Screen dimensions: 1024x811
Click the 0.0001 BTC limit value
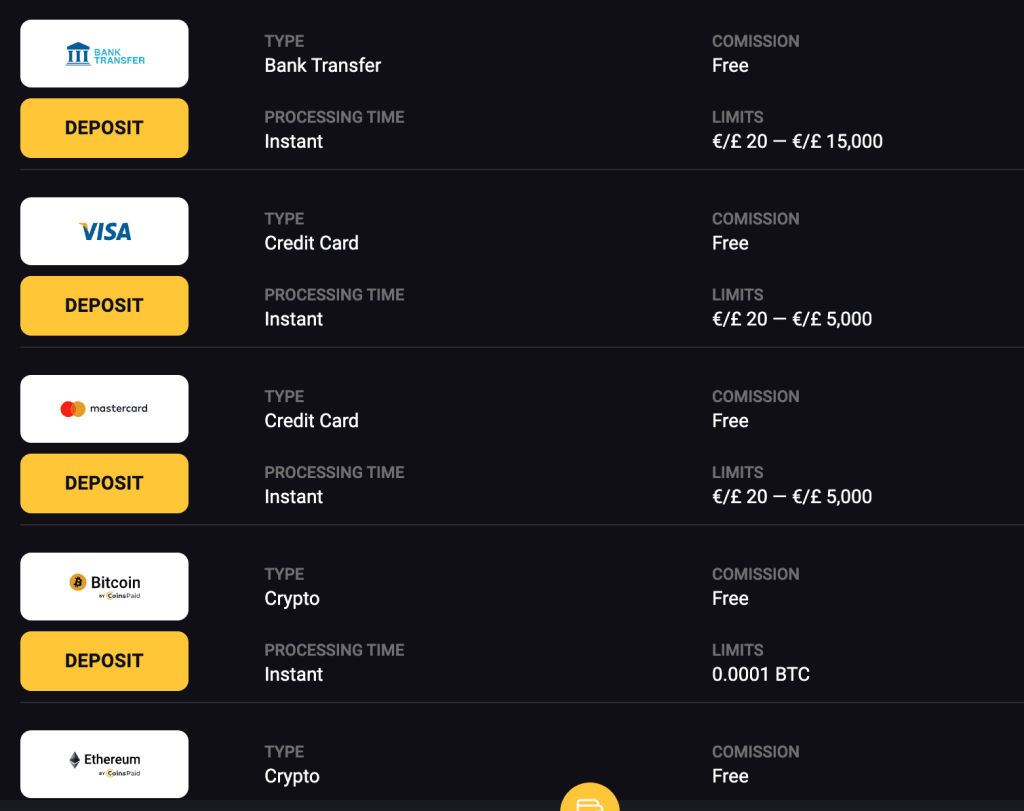760,675
